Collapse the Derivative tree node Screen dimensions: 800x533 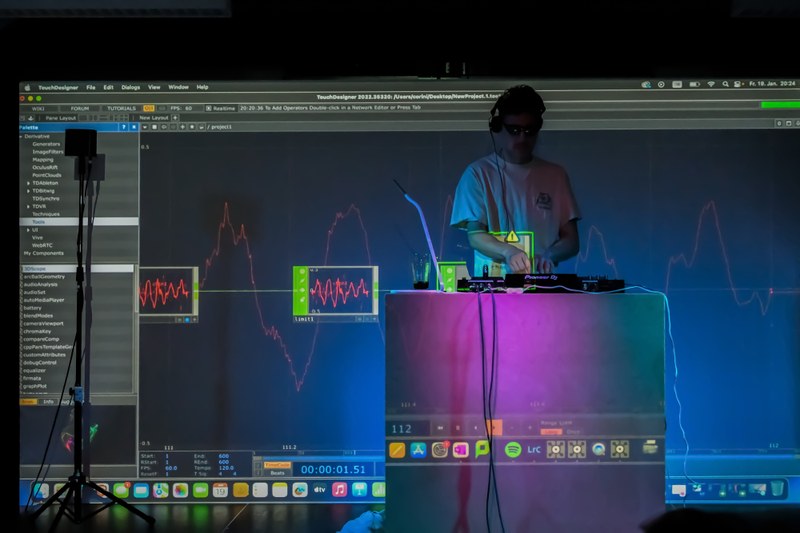pos(21,136)
